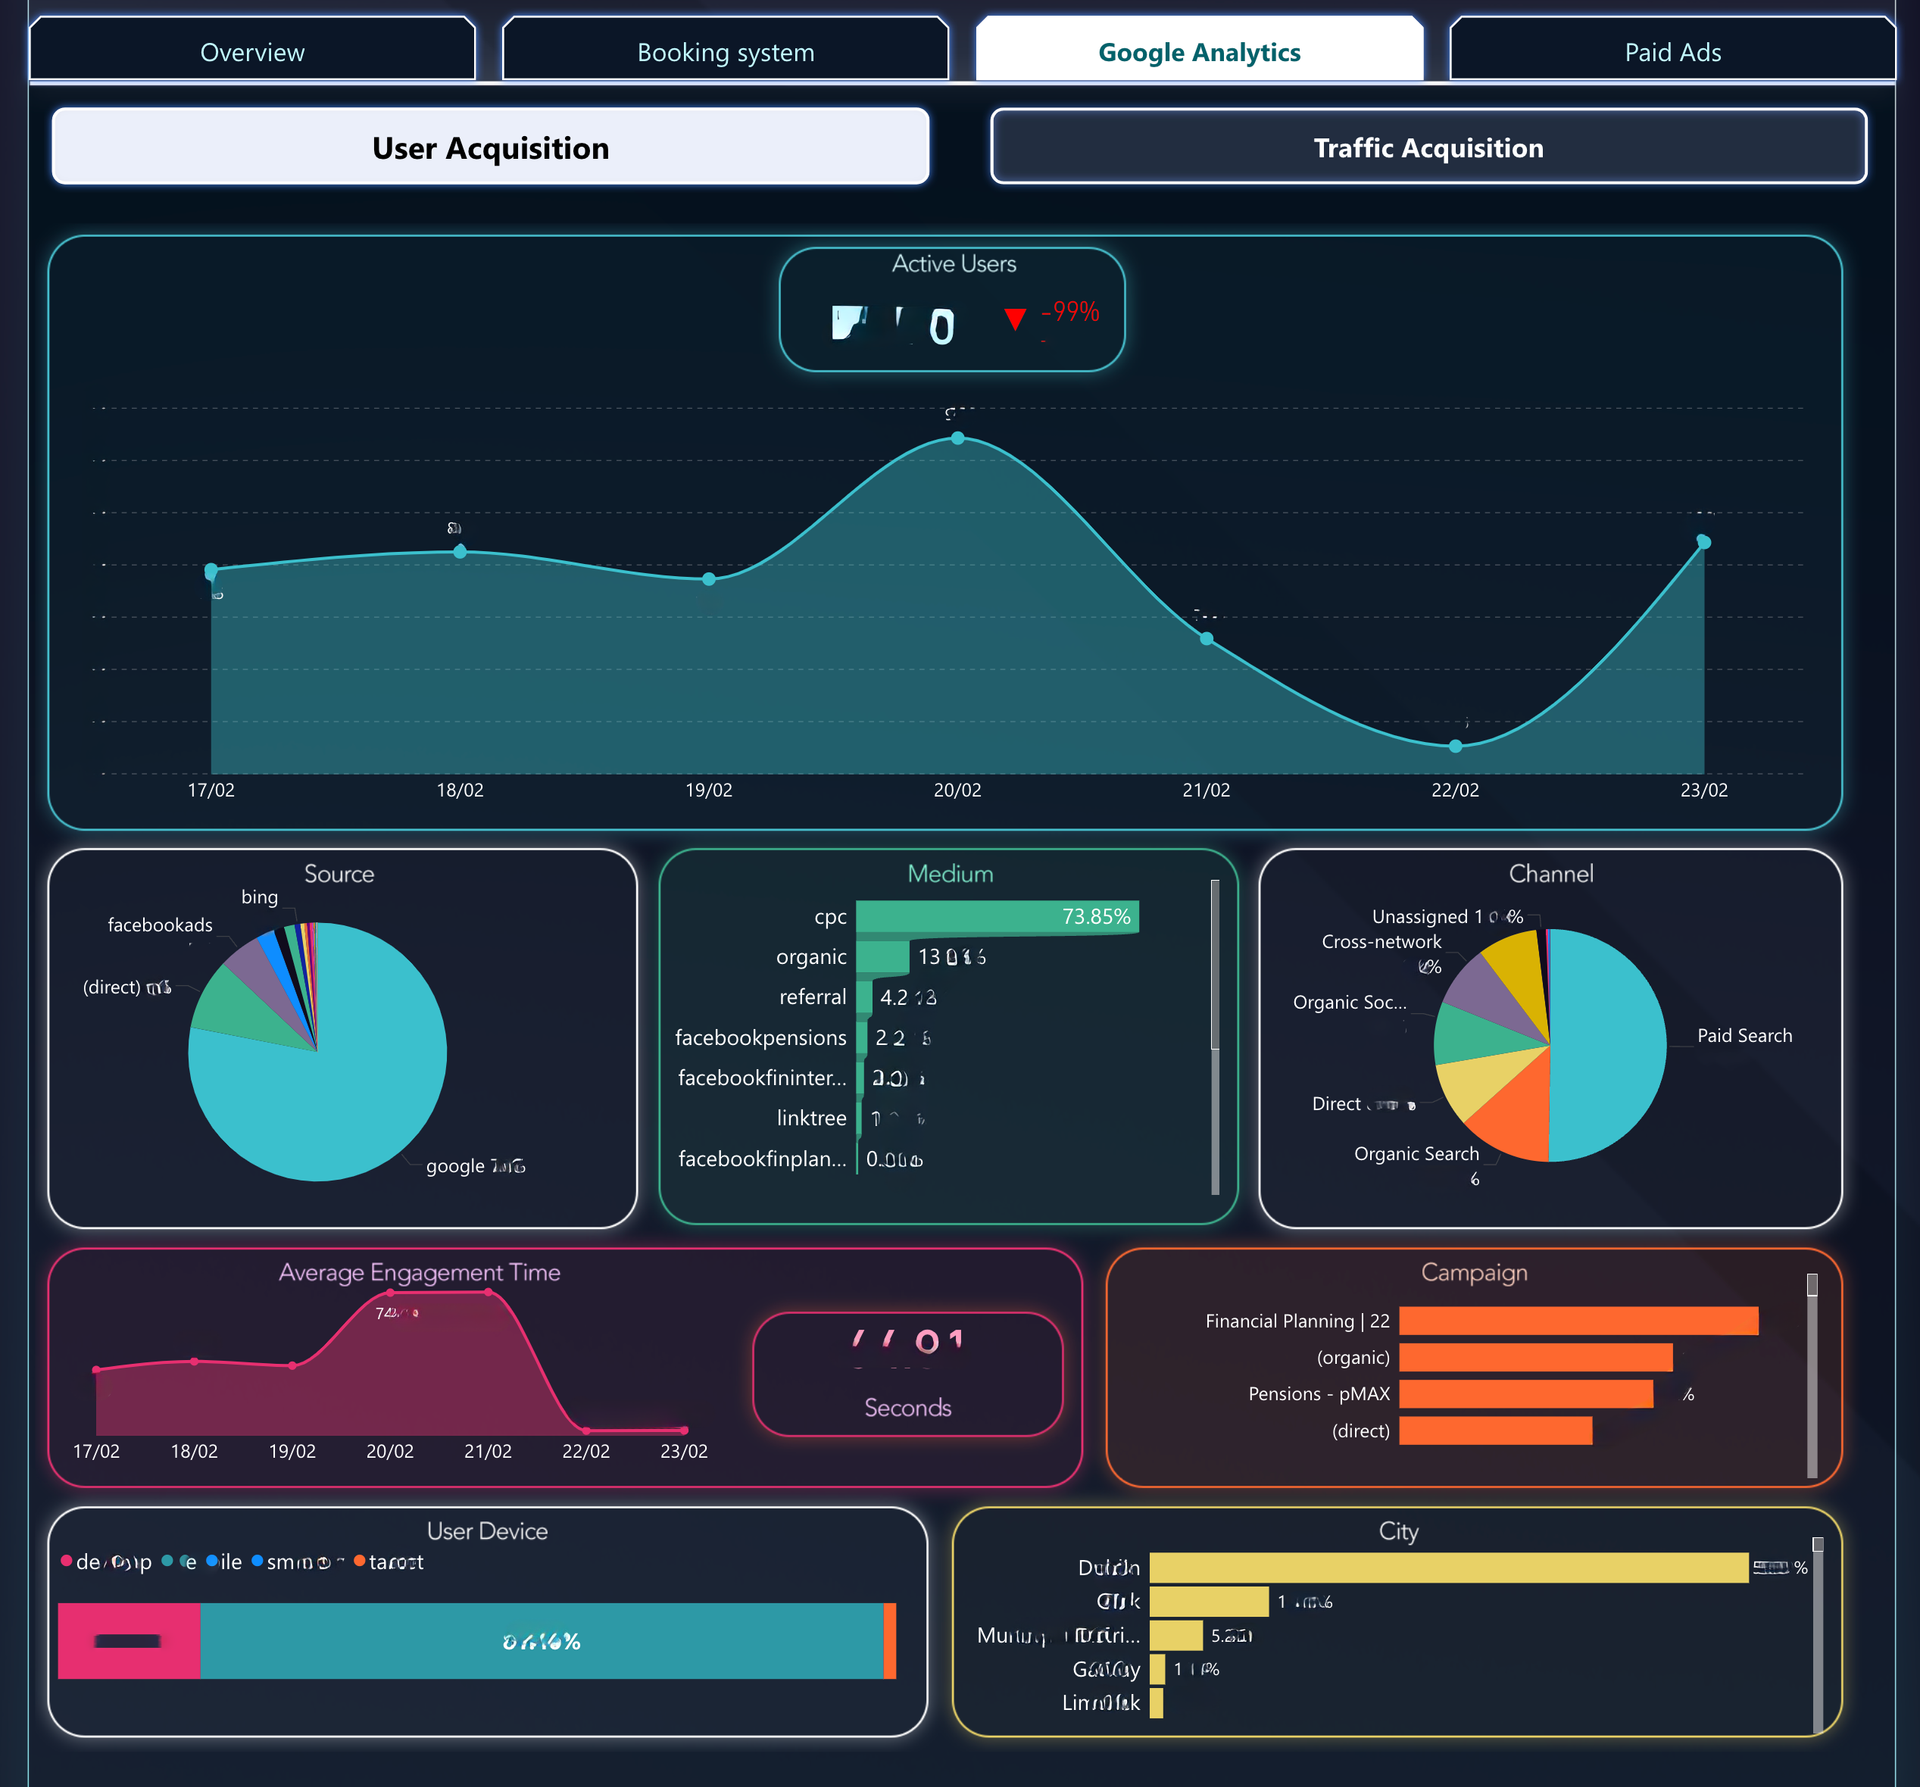This screenshot has width=1920, height=1787.
Task: Select the Google Analytics tab
Action: click(1199, 50)
